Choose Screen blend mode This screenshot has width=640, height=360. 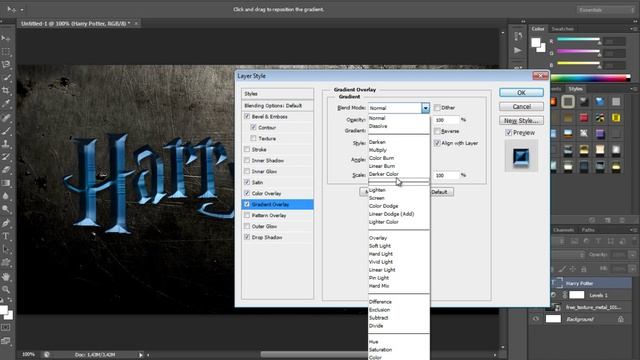click(399, 198)
